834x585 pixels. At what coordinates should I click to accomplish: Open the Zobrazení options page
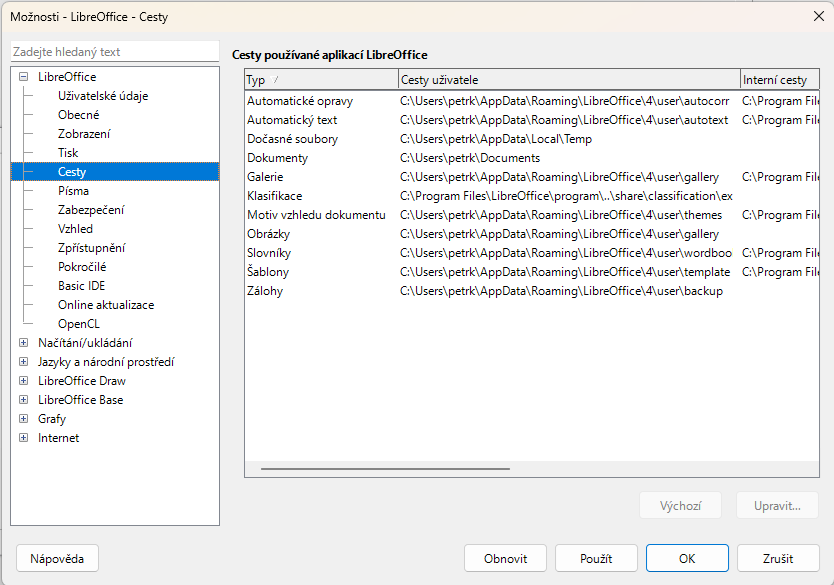[84, 133]
